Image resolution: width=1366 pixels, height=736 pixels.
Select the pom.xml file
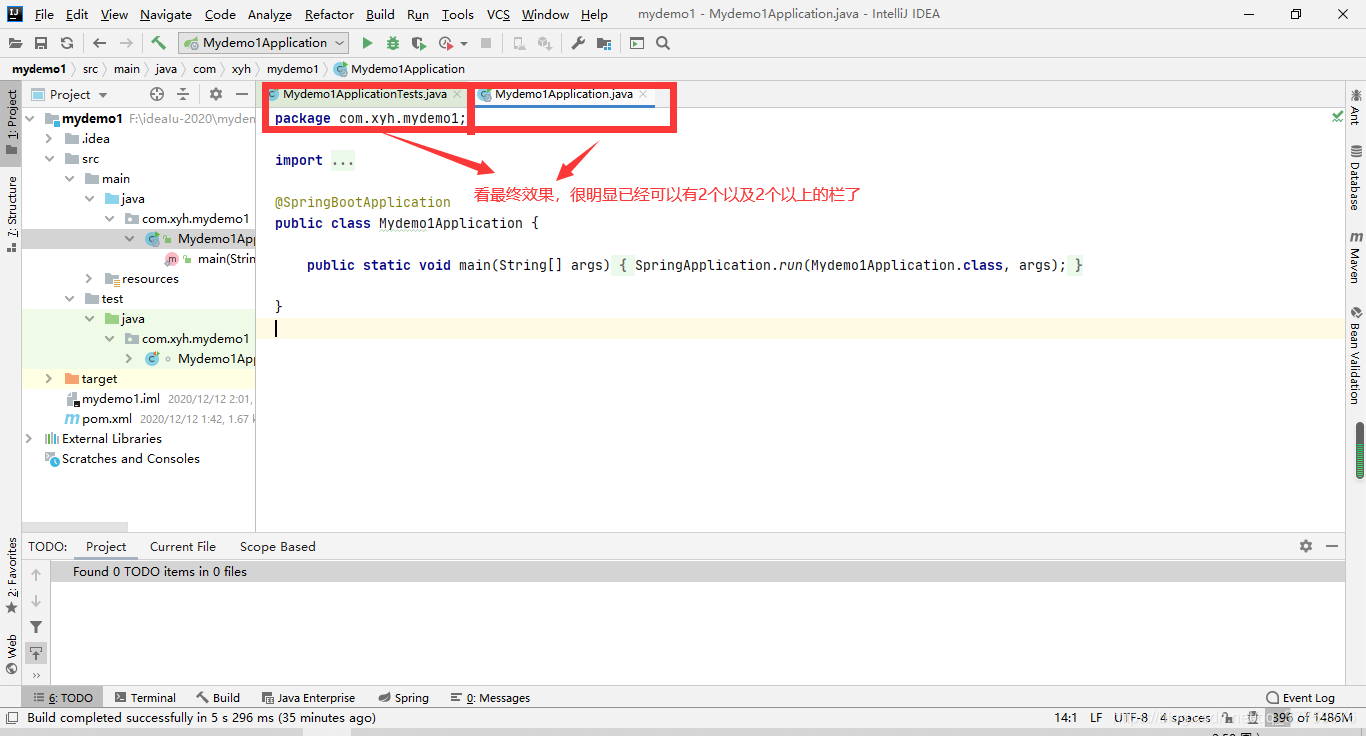[x=107, y=419]
